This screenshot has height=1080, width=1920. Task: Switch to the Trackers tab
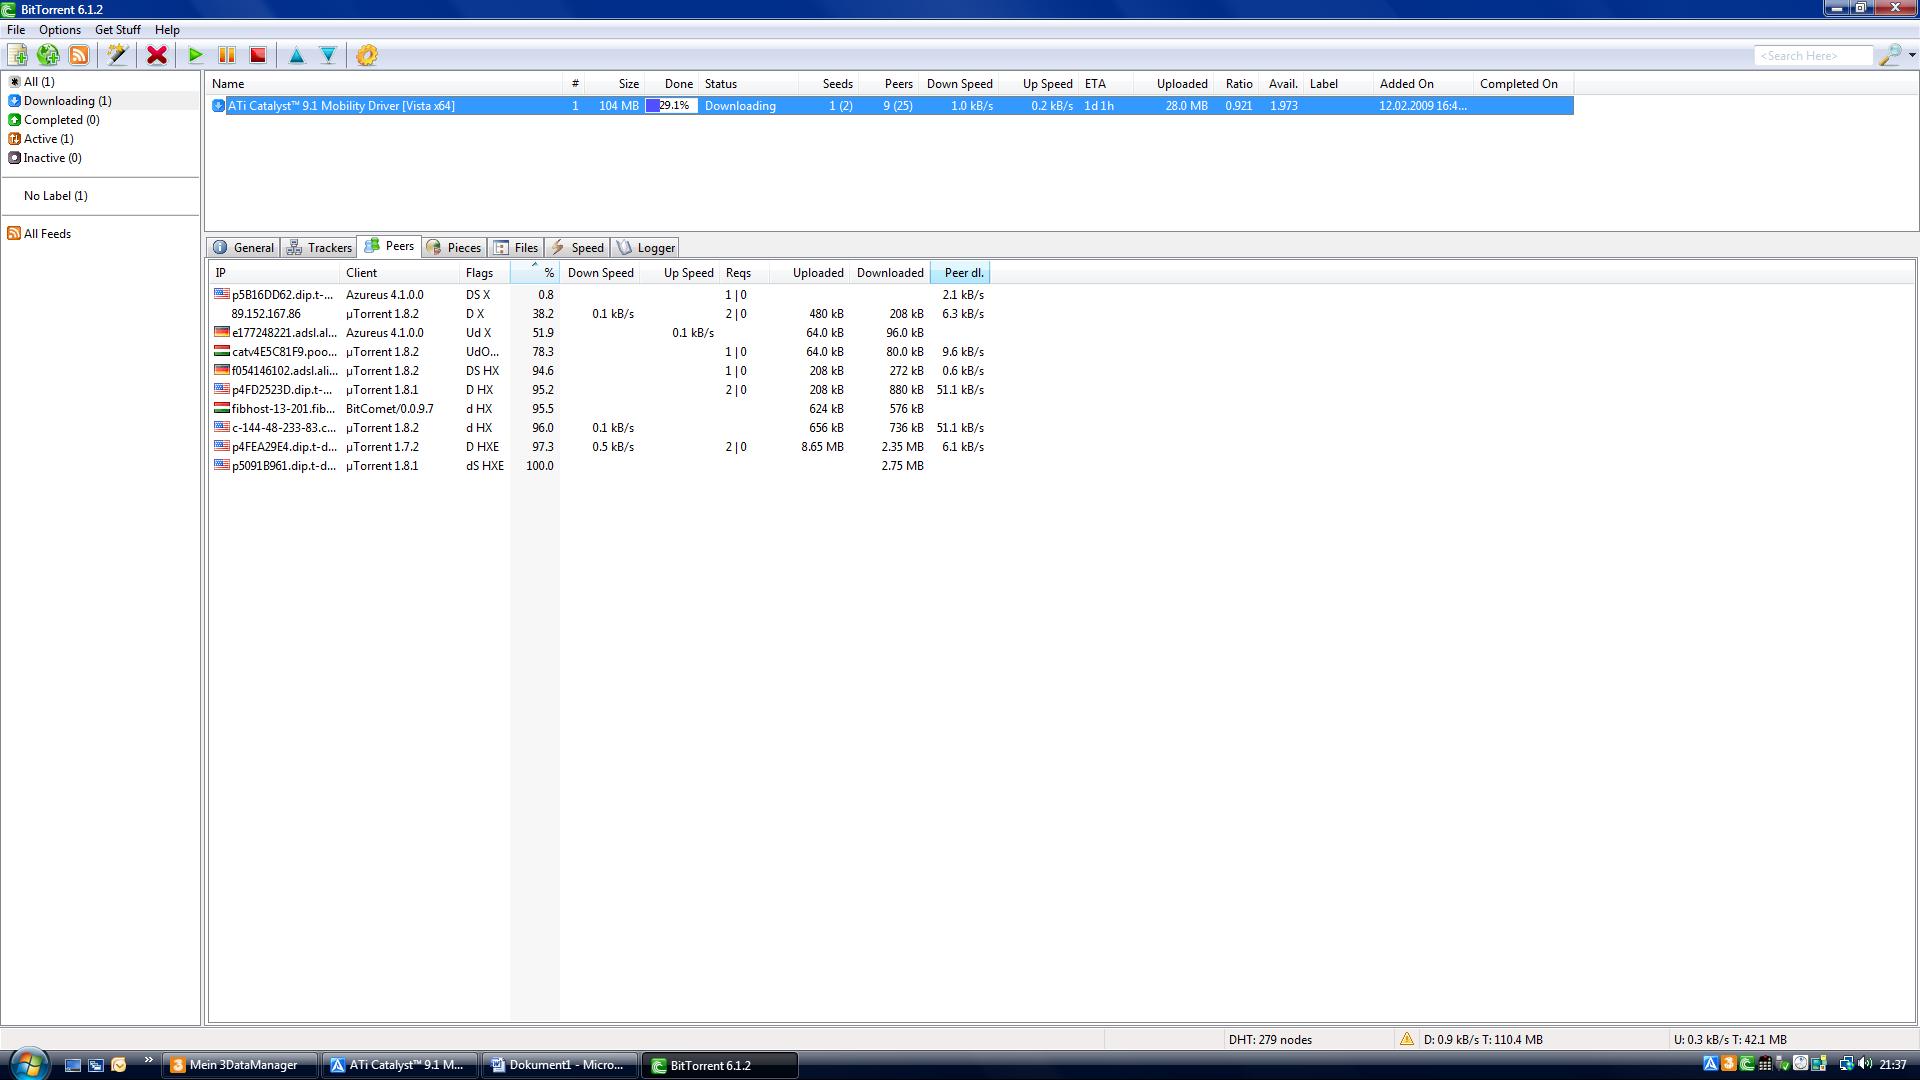click(320, 248)
